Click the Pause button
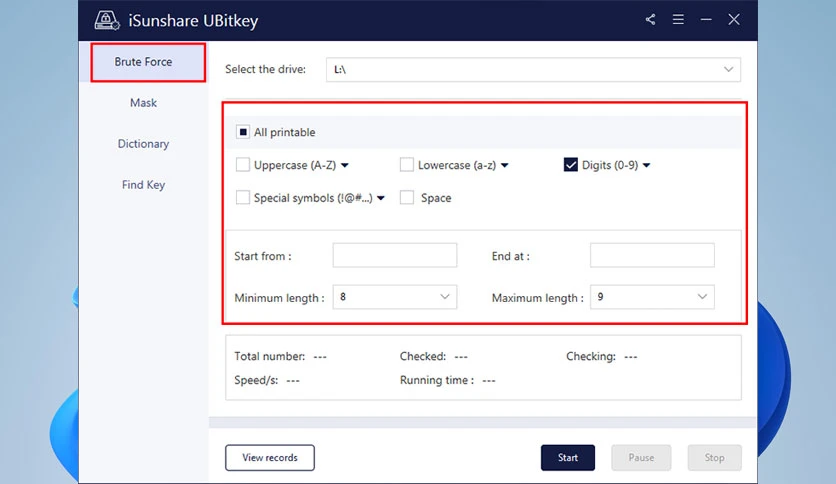 click(641, 457)
